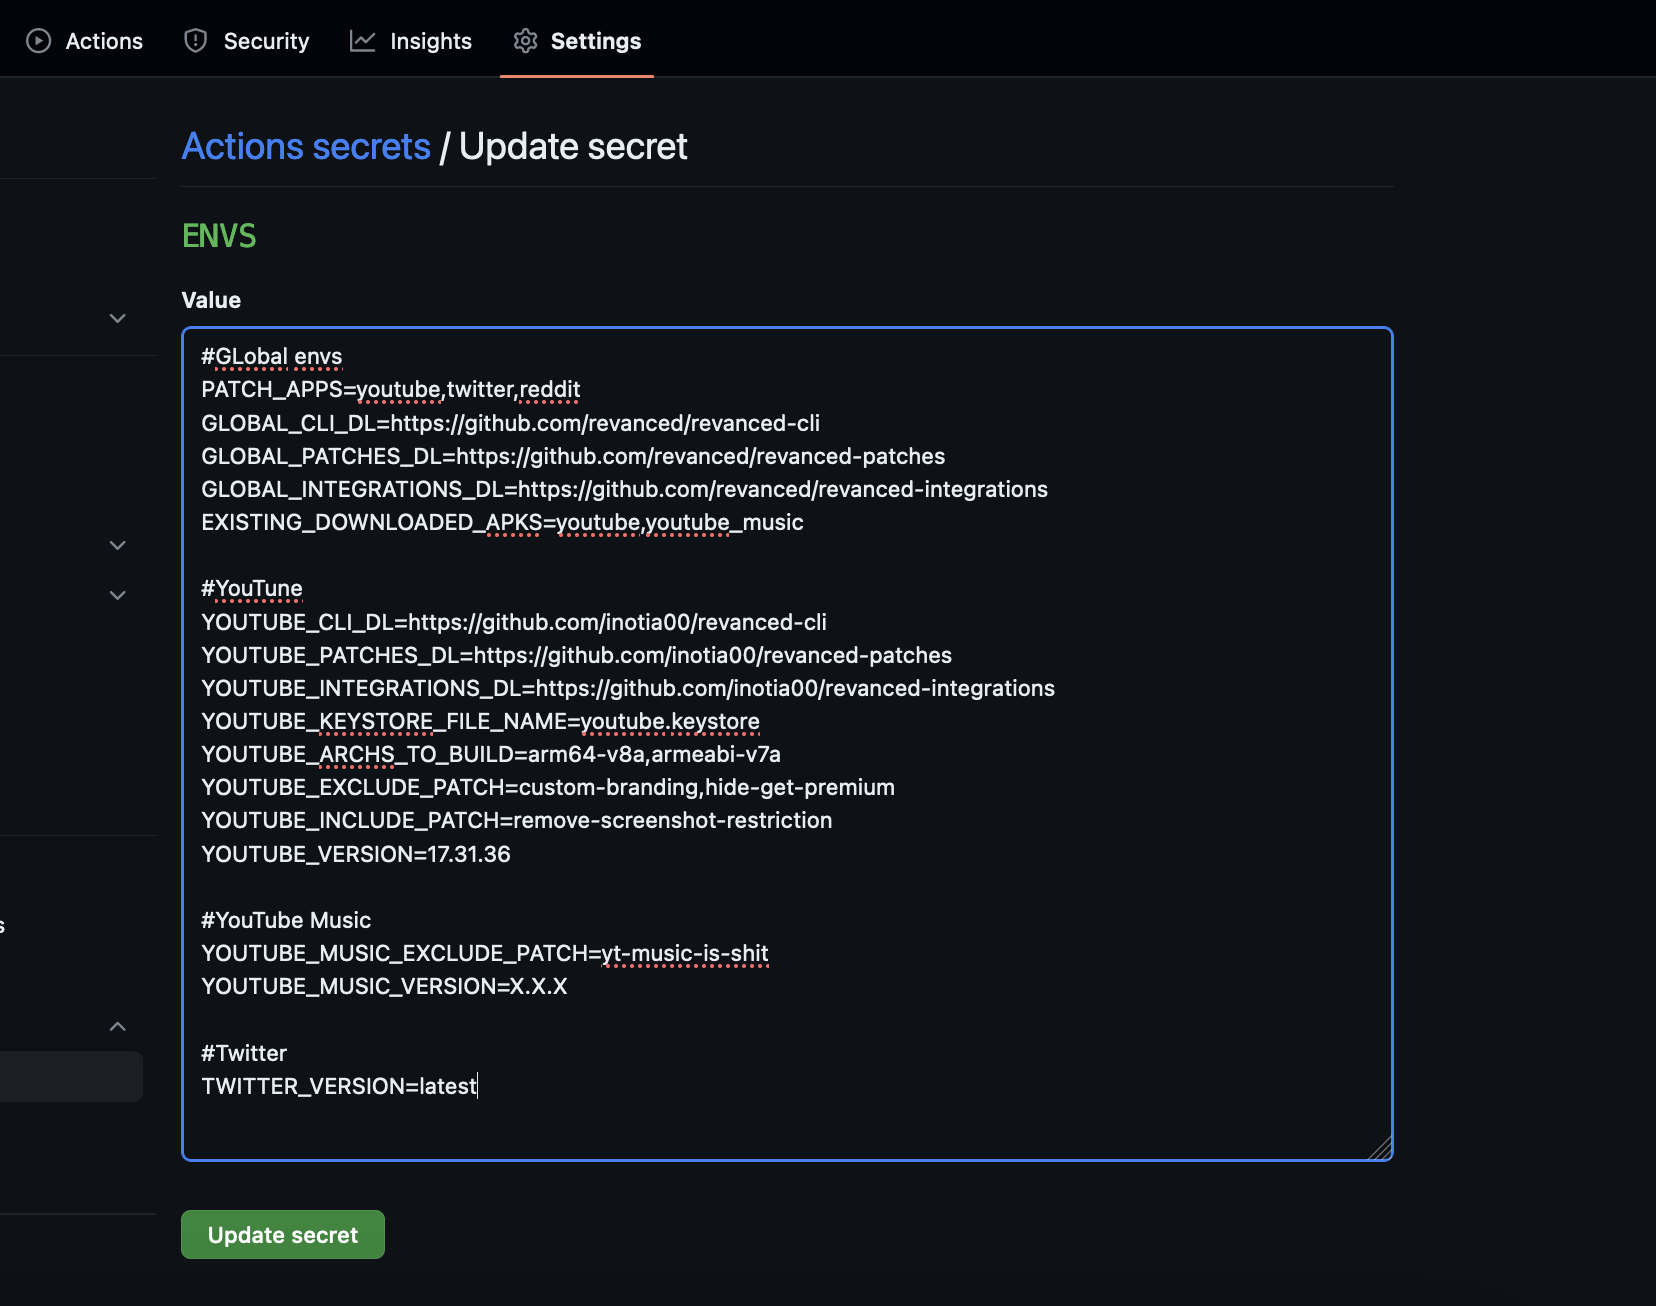Click the textarea resize handle corner

pos(1380,1148)
